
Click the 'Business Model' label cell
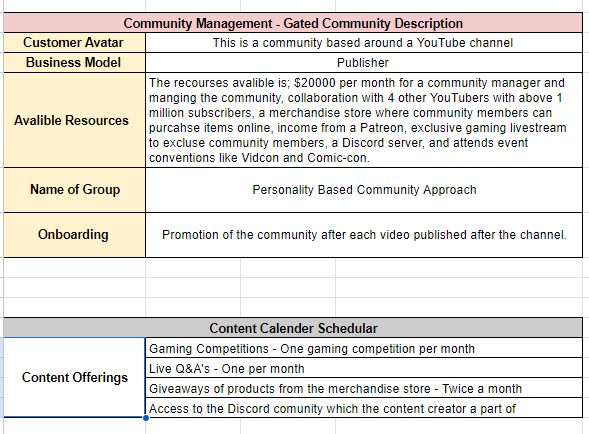click(x=74, y=62)
